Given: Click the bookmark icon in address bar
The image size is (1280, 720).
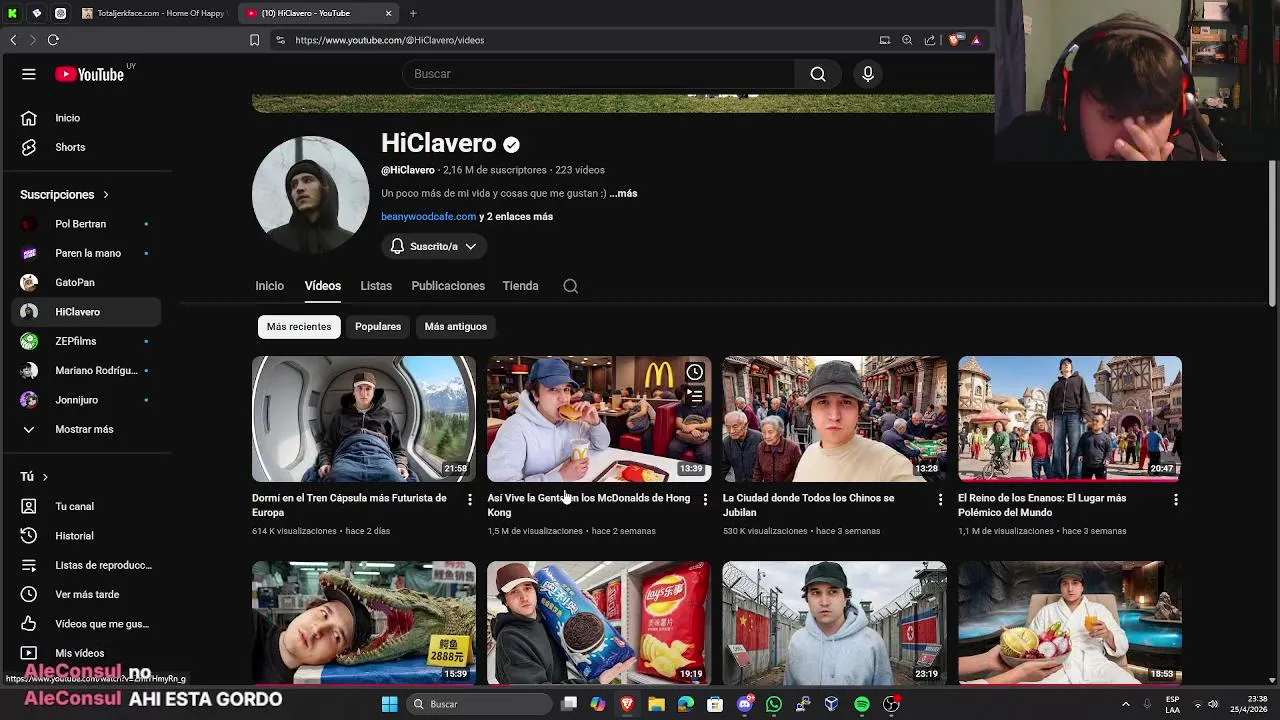Looking at the screenshot, I should pyautogui.click(x=254, y=40).
